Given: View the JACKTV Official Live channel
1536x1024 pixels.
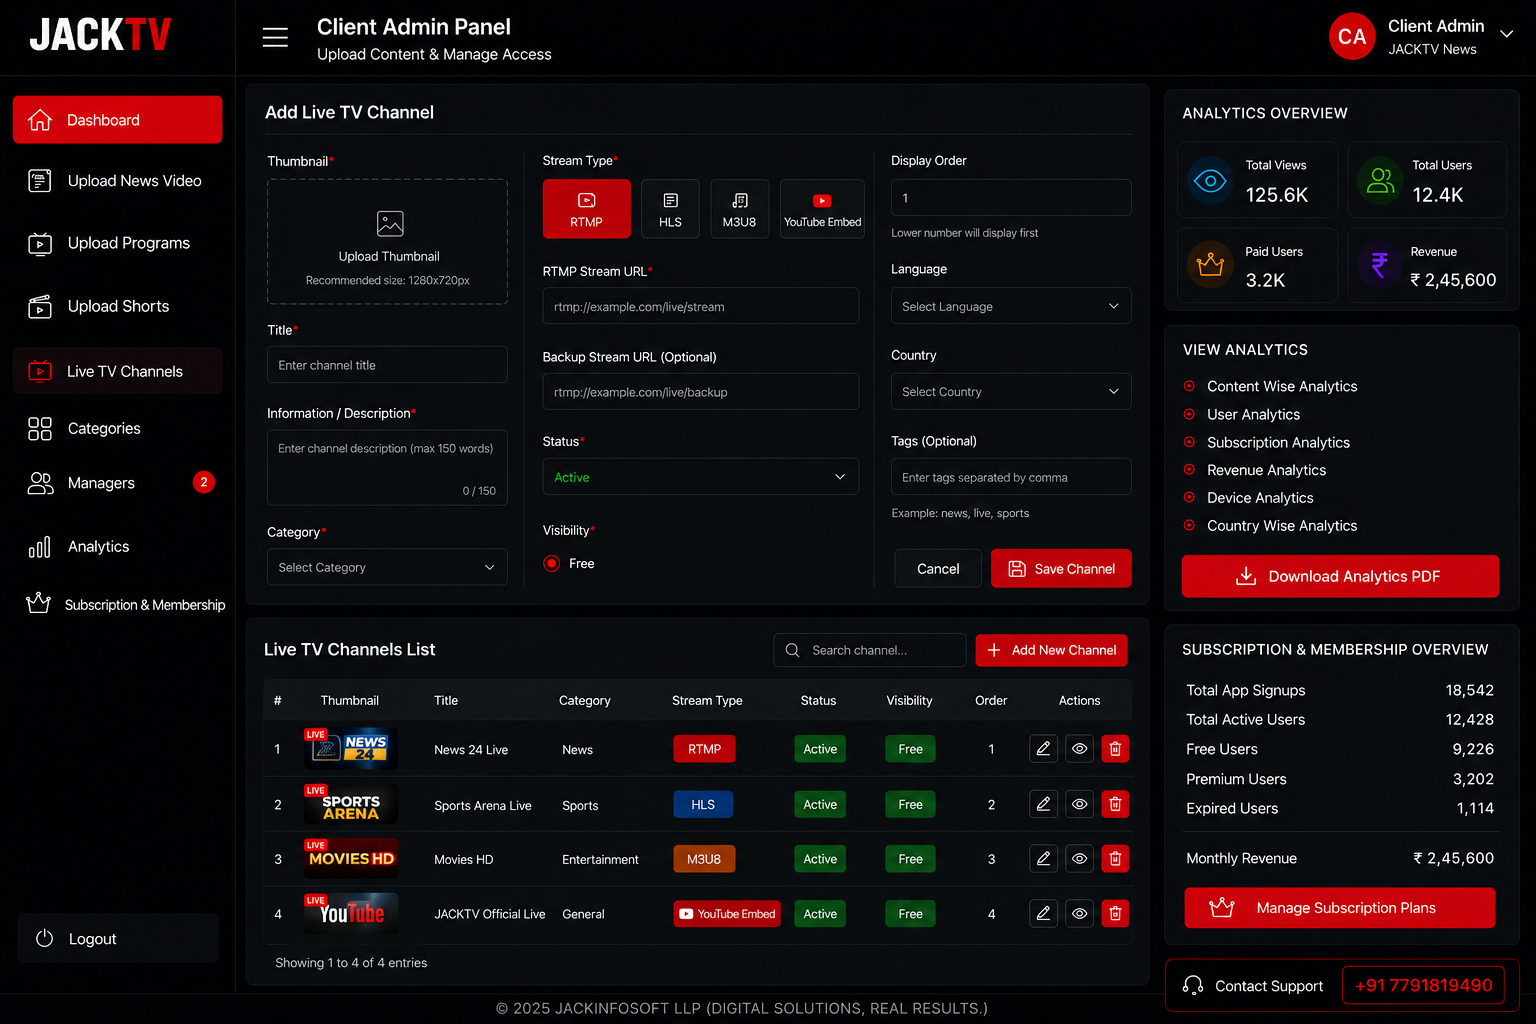Looking at the screenshot, I should click(1079, 913).
